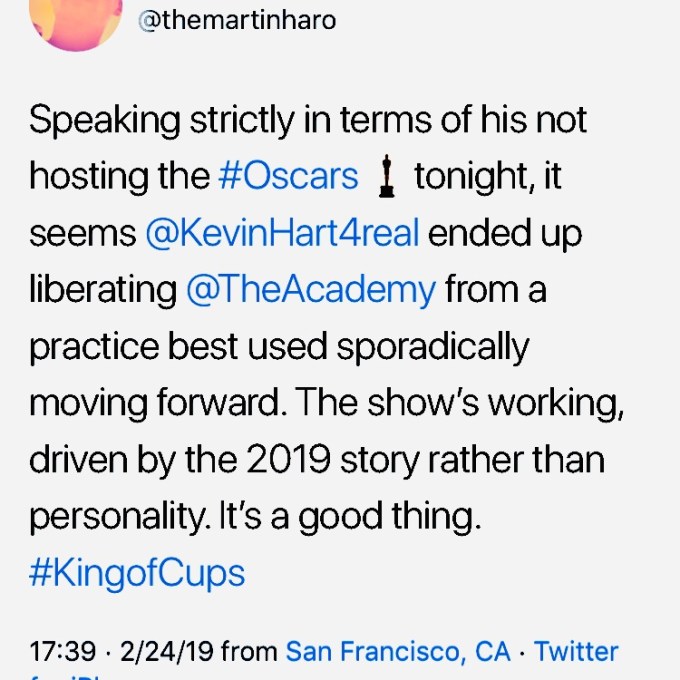The image size is (680, 680).
Task: Tap the word "tonight" after the statuette
Action: [x=475, y=177]
